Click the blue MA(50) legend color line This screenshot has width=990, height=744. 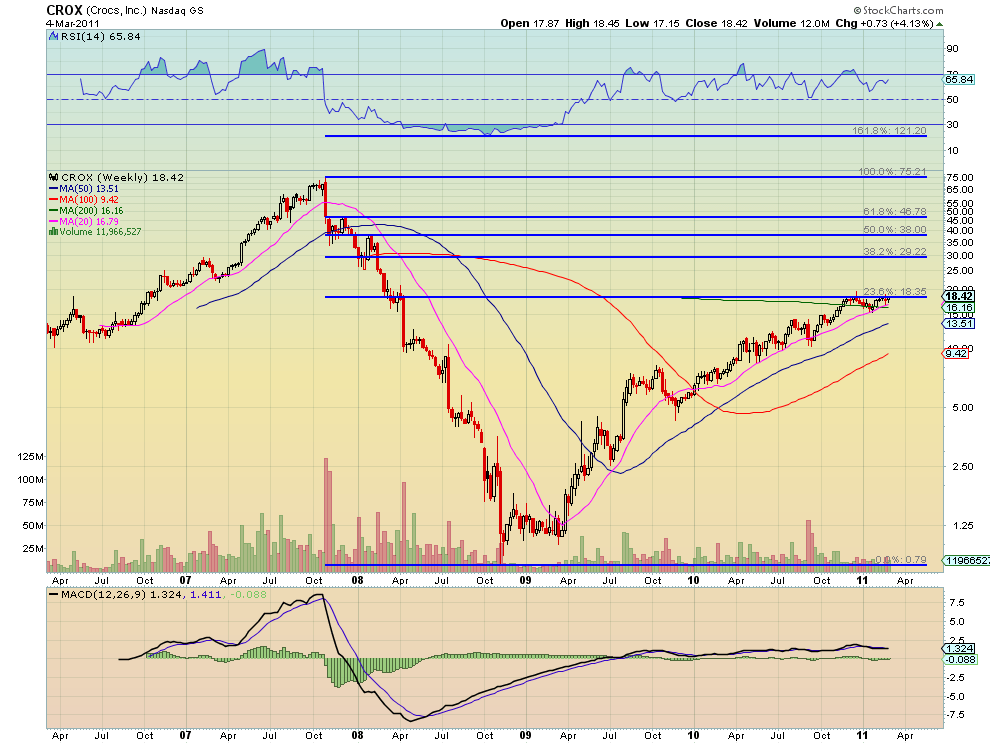pos(54,189)
